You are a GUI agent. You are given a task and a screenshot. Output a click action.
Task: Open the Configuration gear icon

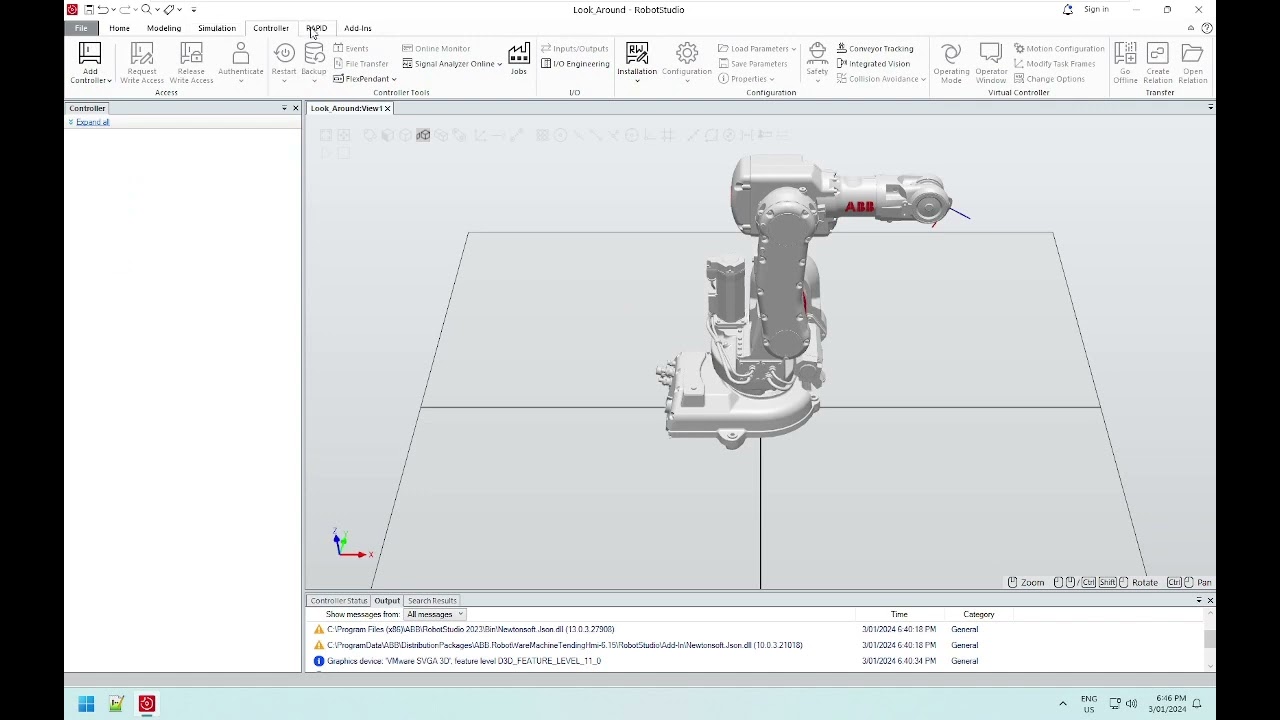coord(687,54)
